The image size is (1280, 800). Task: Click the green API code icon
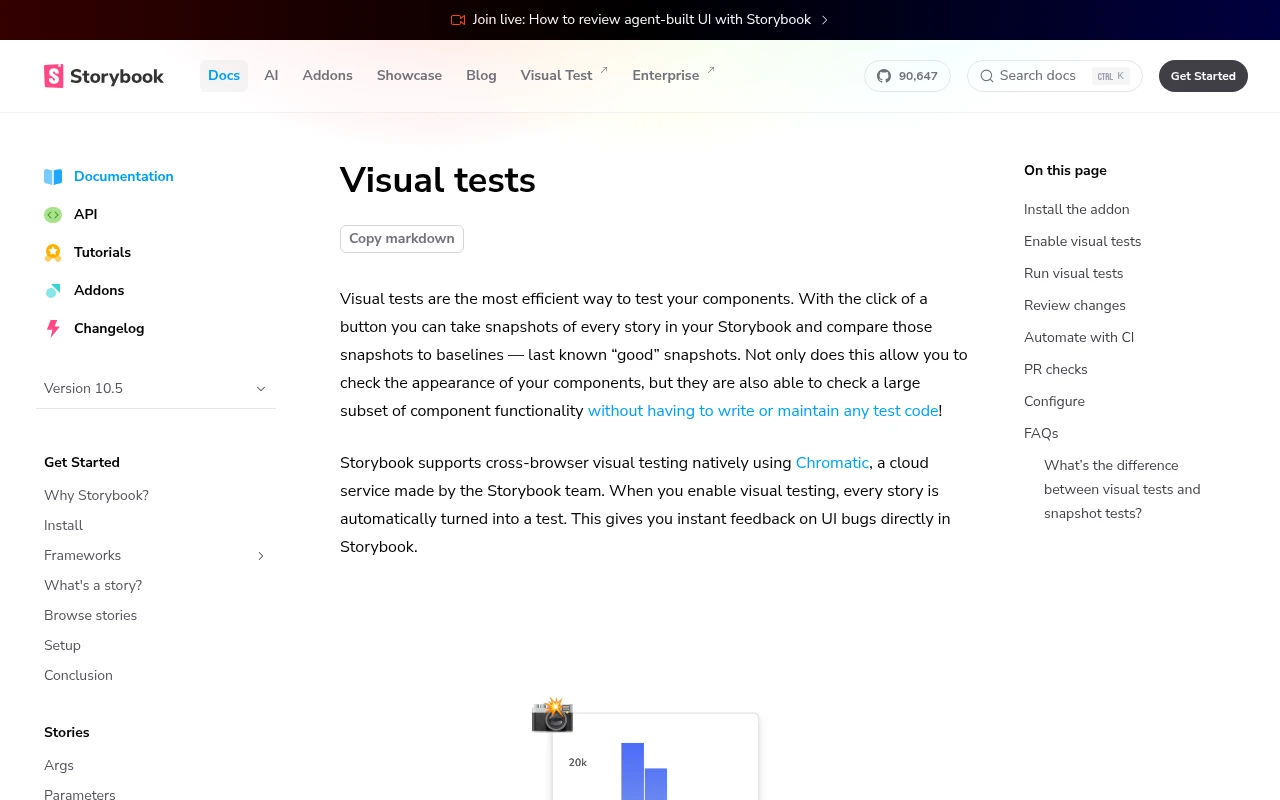(x=53, y=215)
